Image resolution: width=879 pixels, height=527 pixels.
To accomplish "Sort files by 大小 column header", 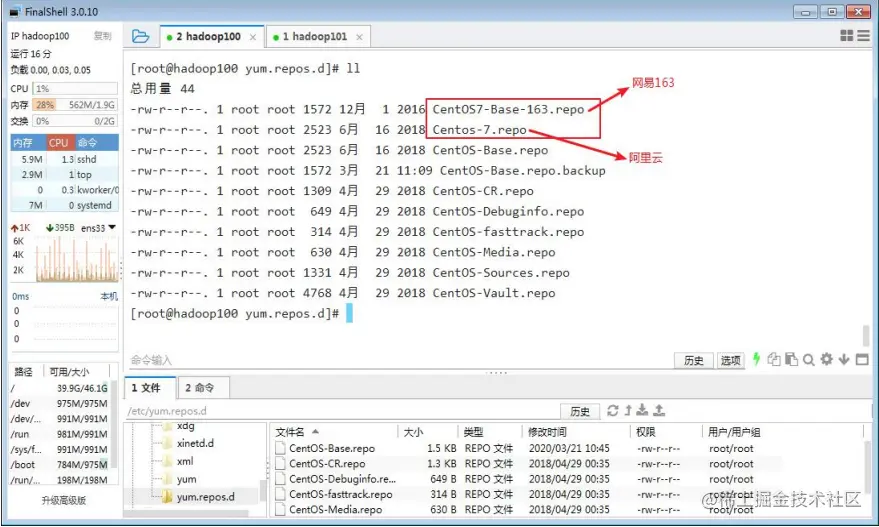I will point(427,432).
